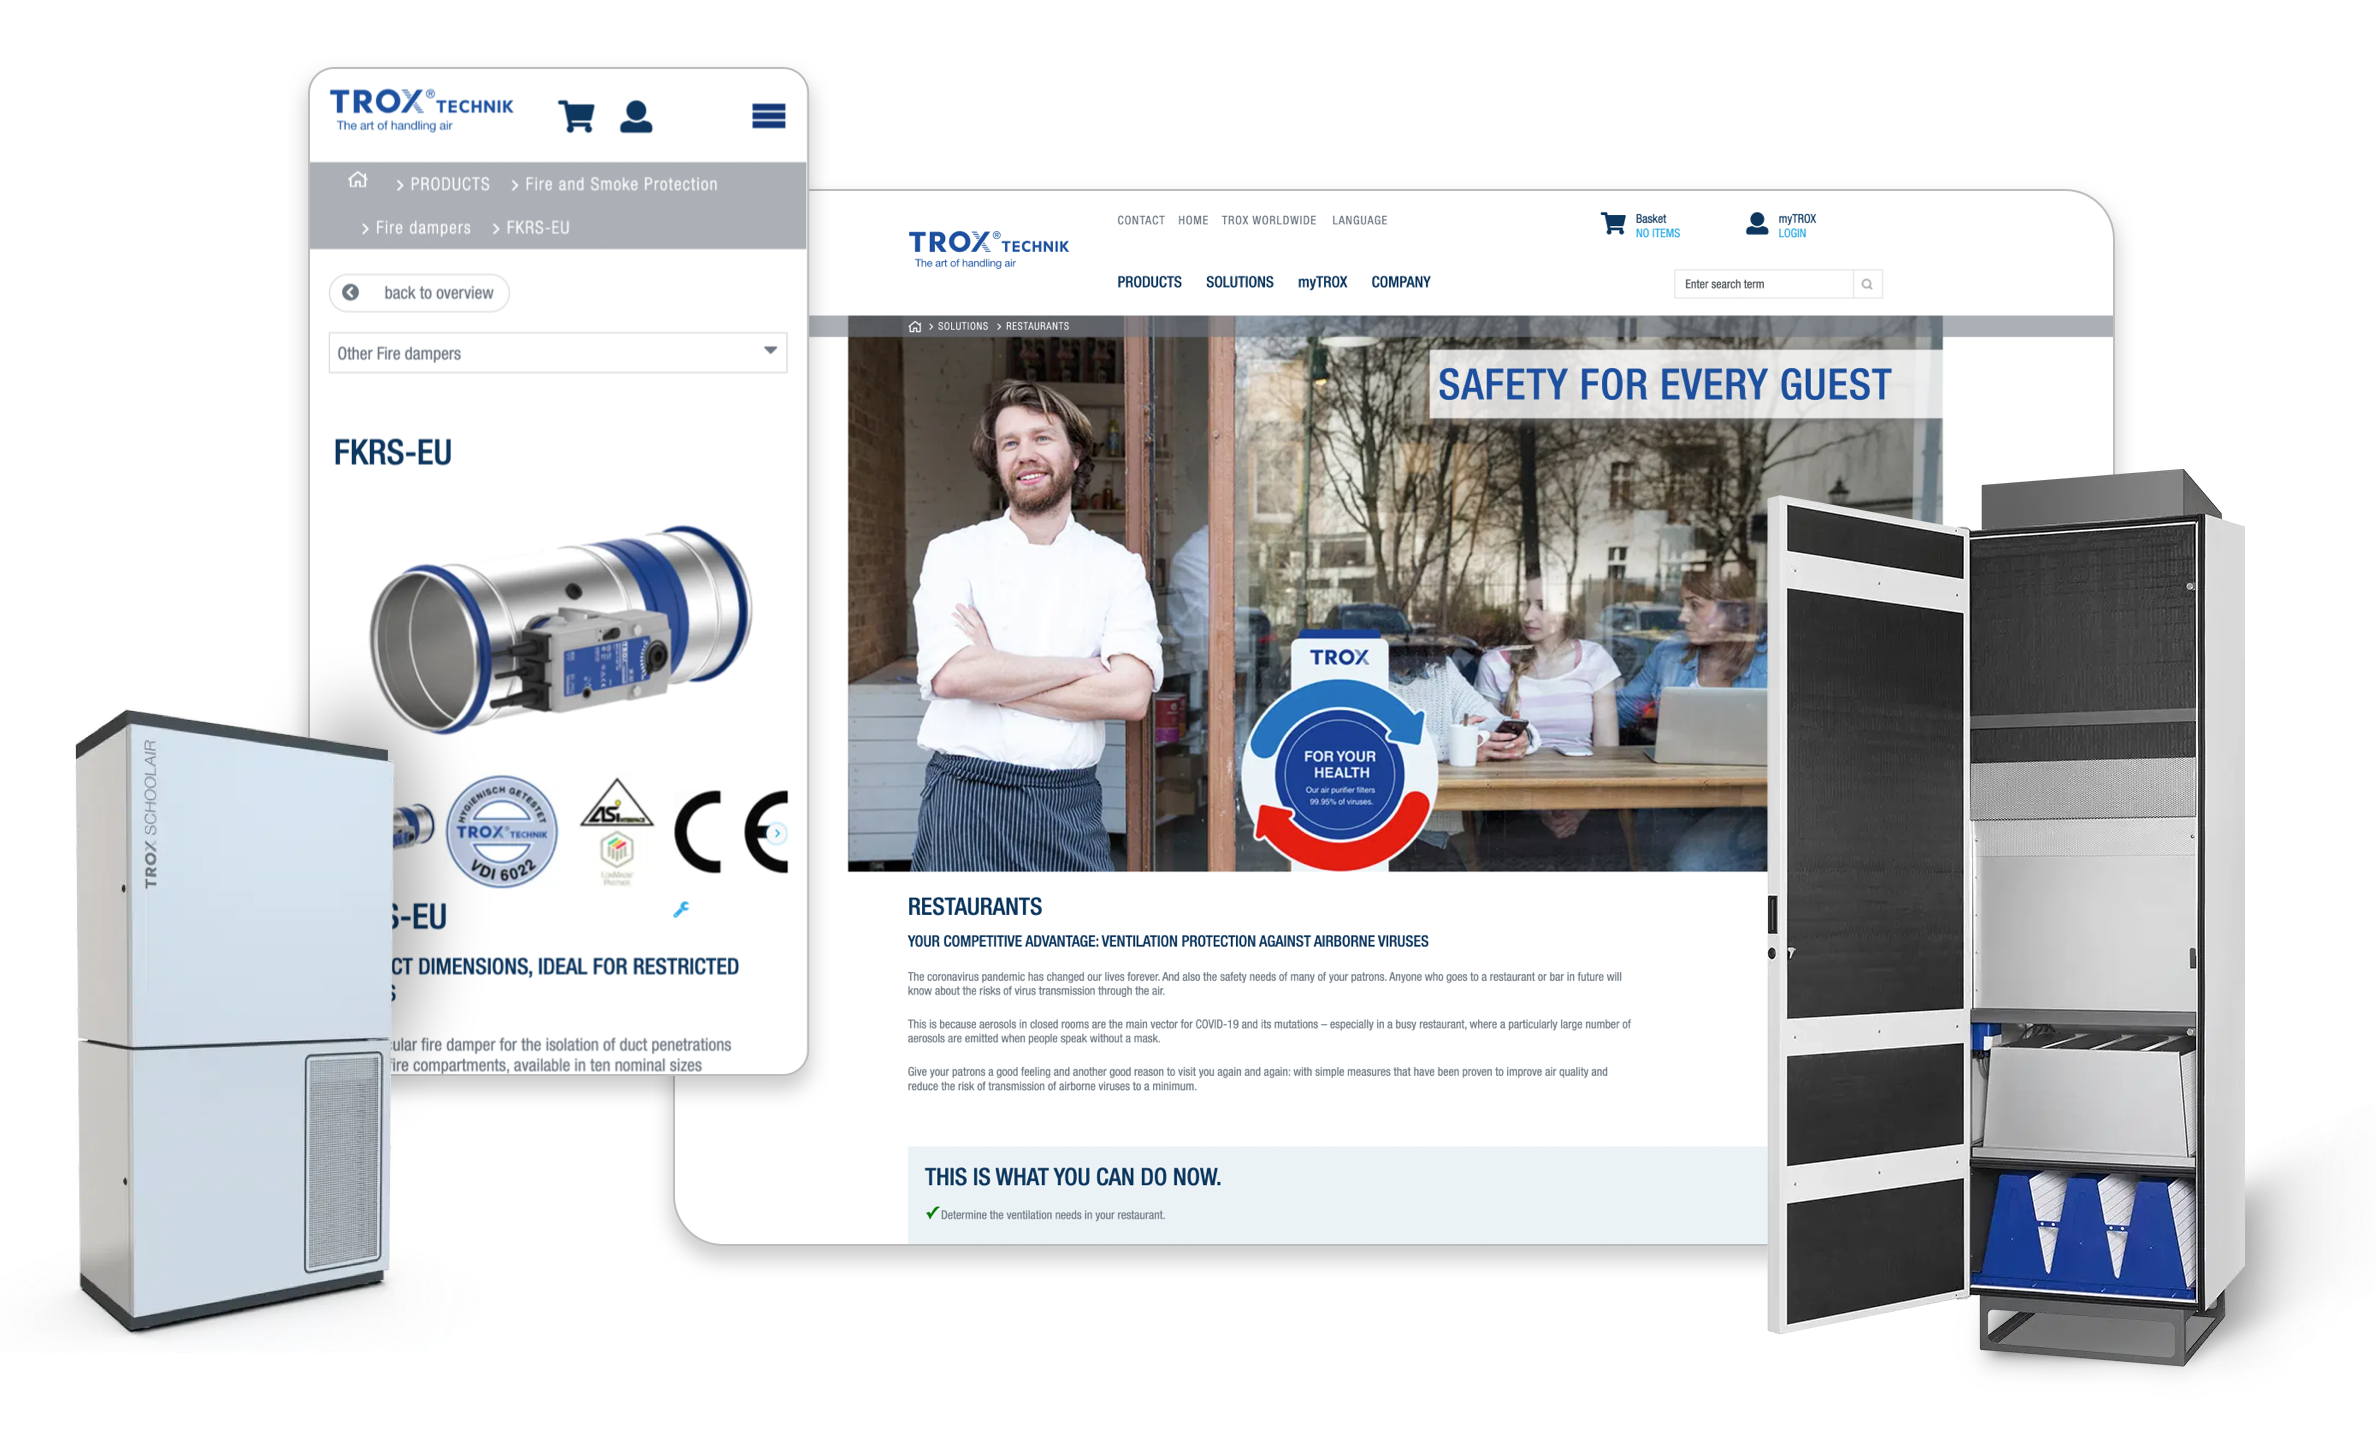Open the Basket cart icon on the desktop site

(x=1613, y=224)
